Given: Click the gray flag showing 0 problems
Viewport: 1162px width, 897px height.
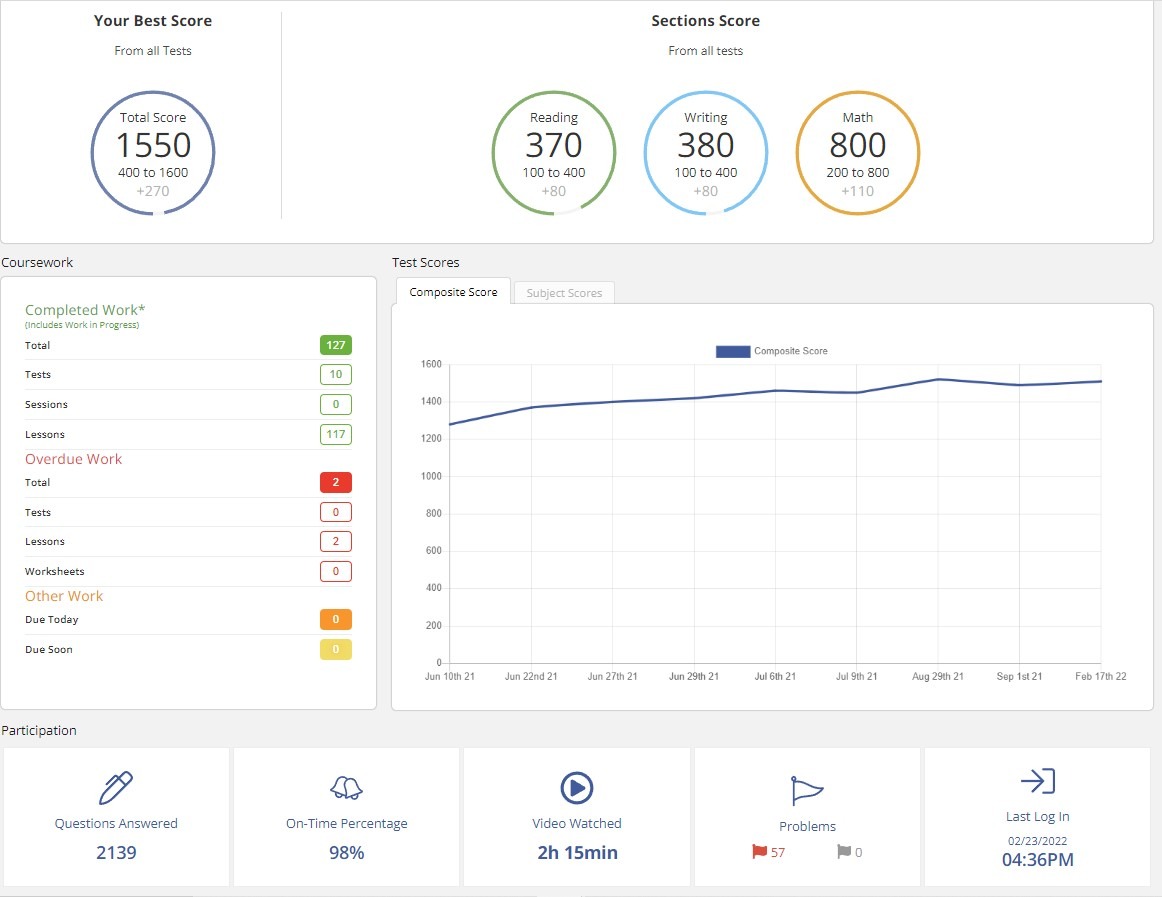Looking at the screenshot, I should [x=843, y=852].
